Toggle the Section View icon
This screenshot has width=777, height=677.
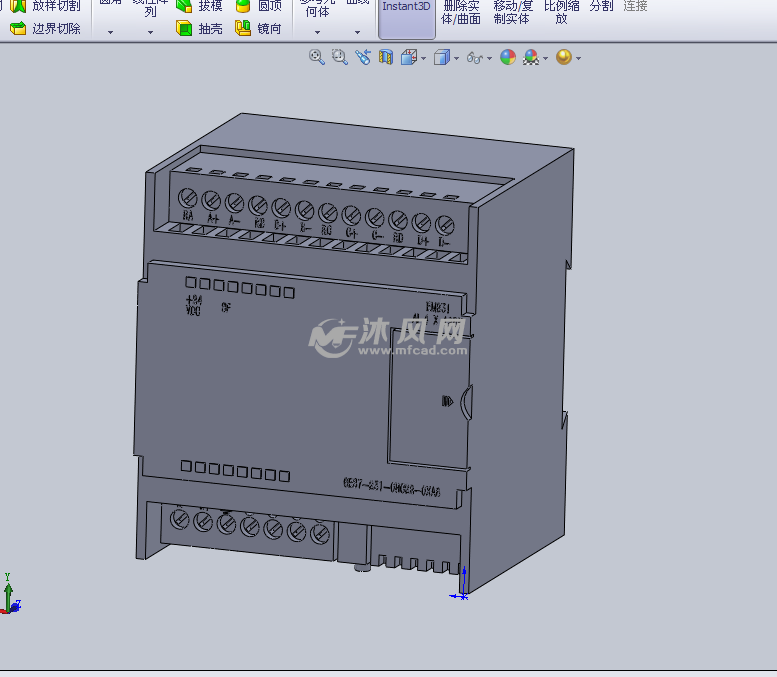pos(385,58)
